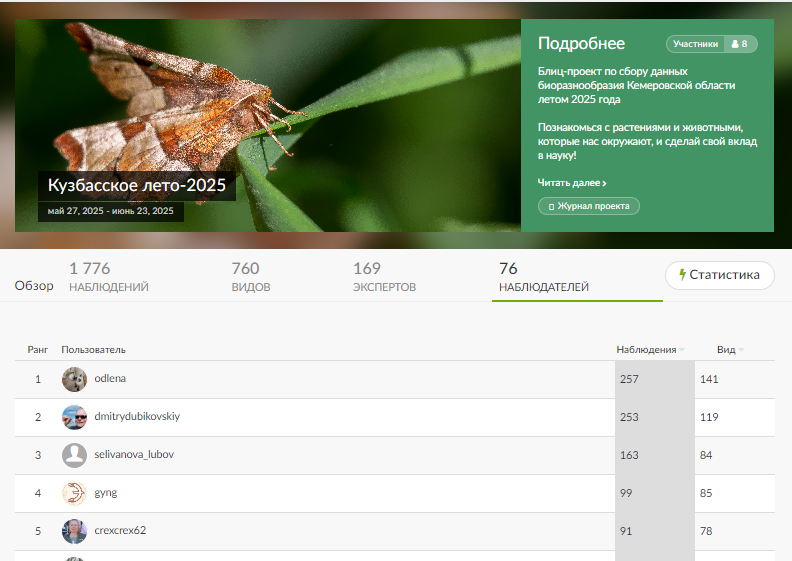Switch to the 169 Экспертов tab
The width and height of the screenshot is (792, 561).
click(384, 277)
